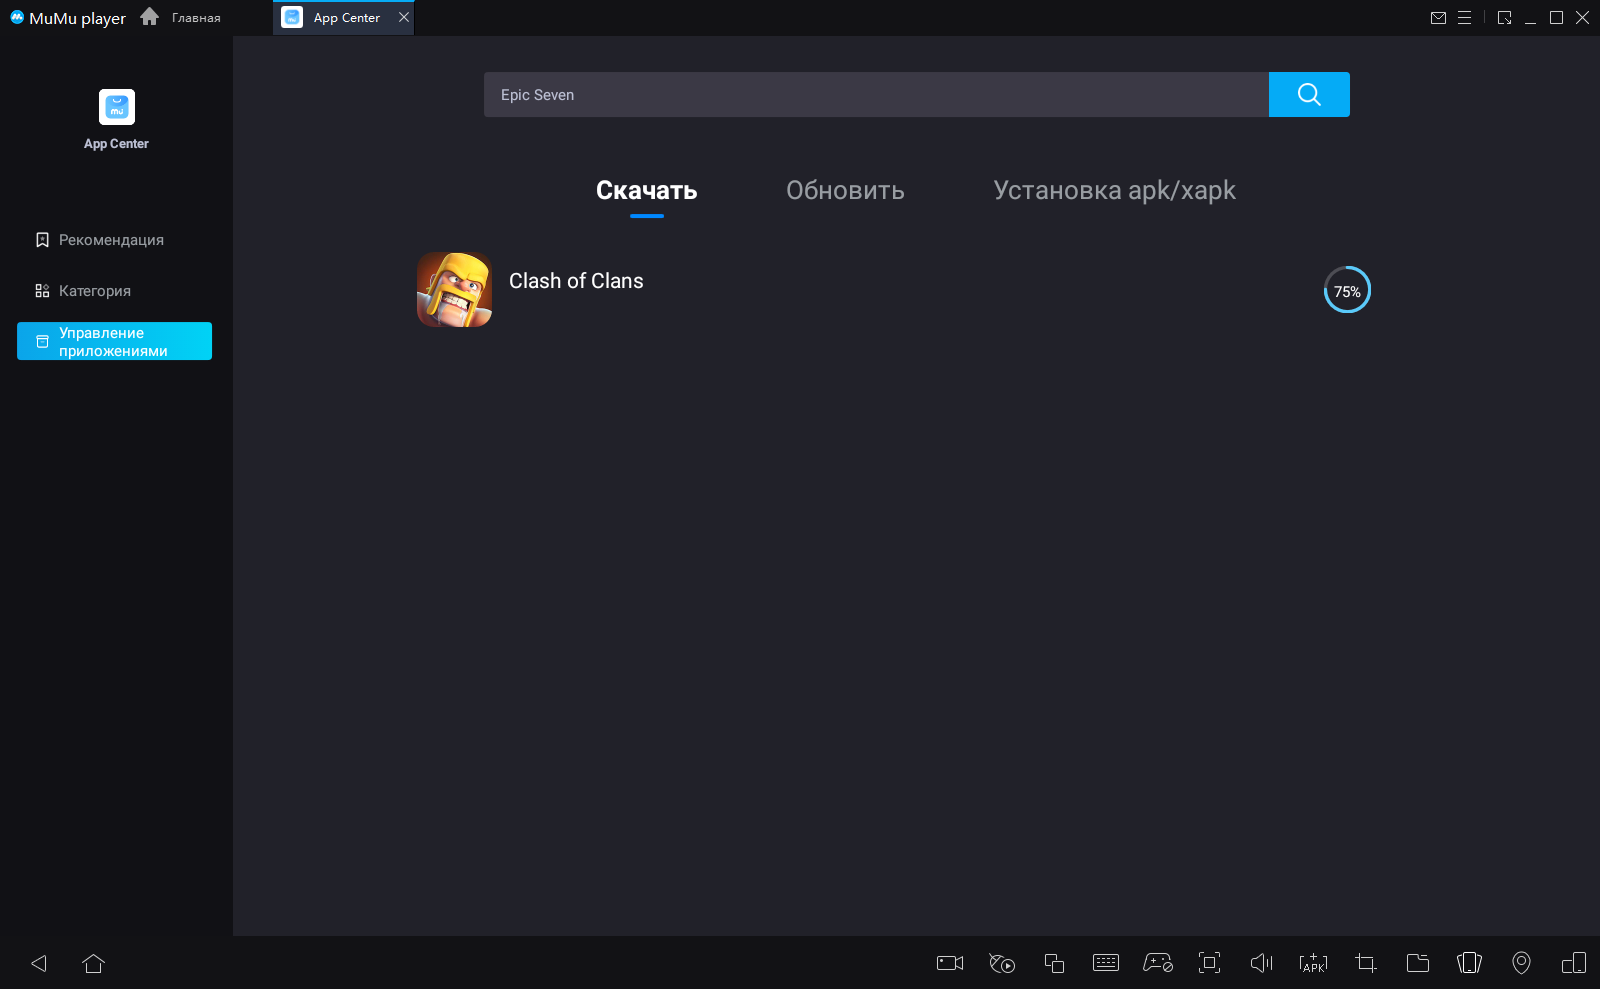1600x989 pixels.
Task: Switch to the Обновить tab
Action: tap(845, 190)
